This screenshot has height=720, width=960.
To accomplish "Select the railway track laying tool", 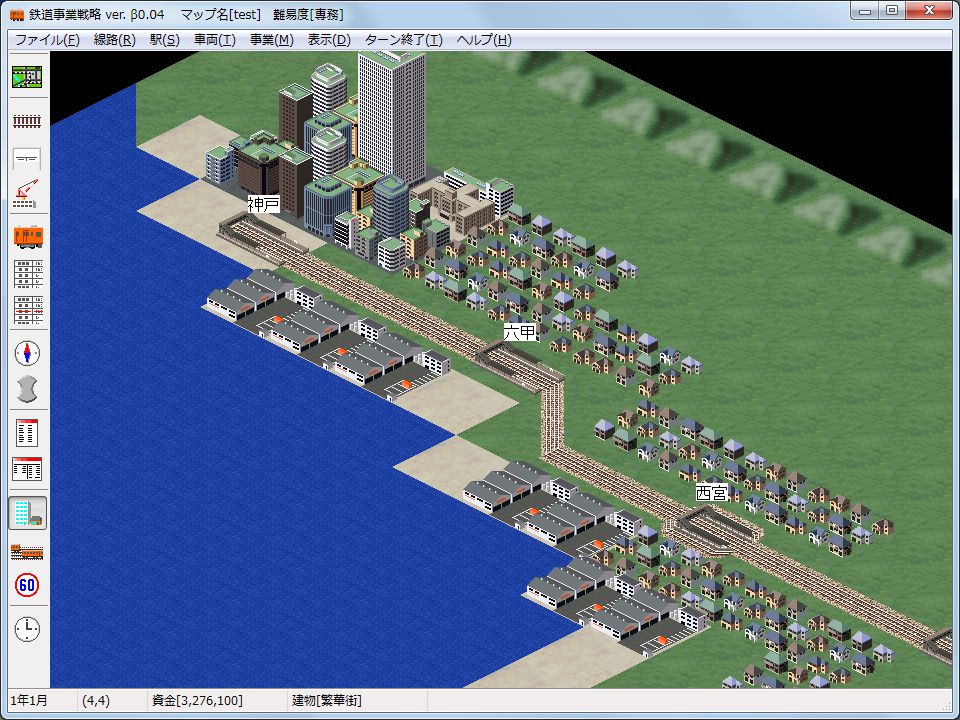I will (x=27, y=120).
